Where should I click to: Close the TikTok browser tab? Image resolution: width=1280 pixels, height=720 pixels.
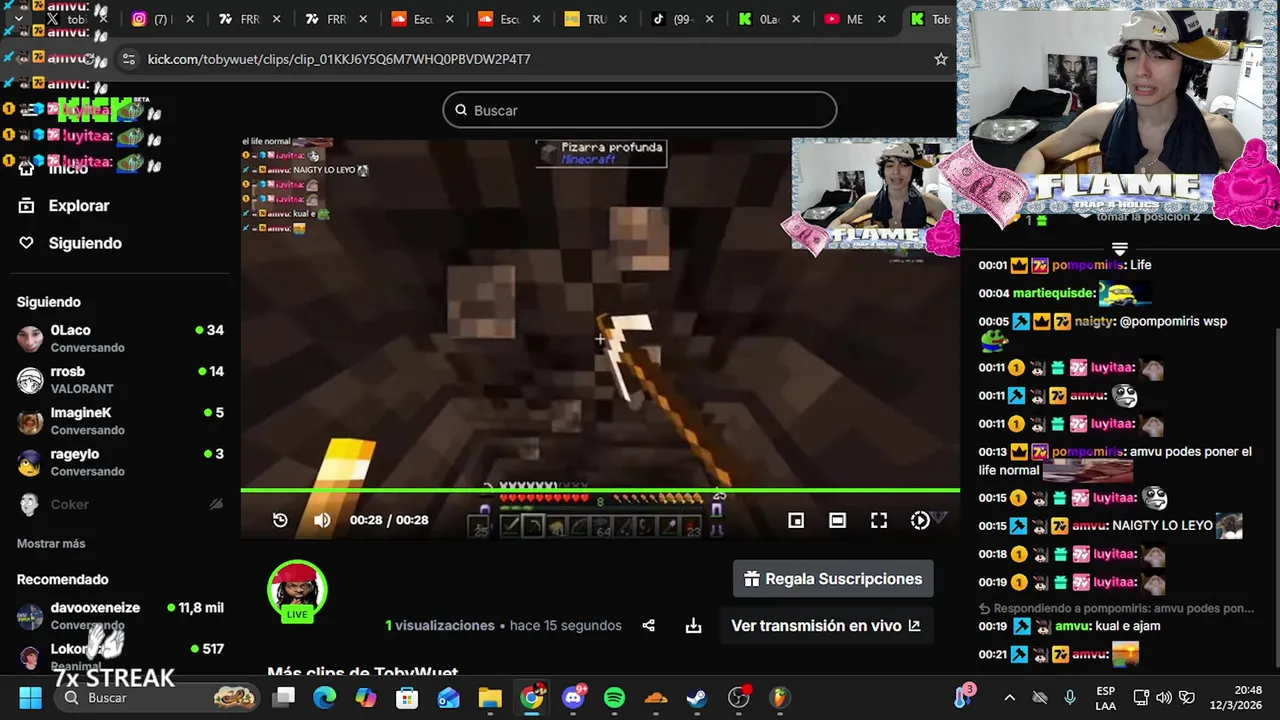click(710, 19)
